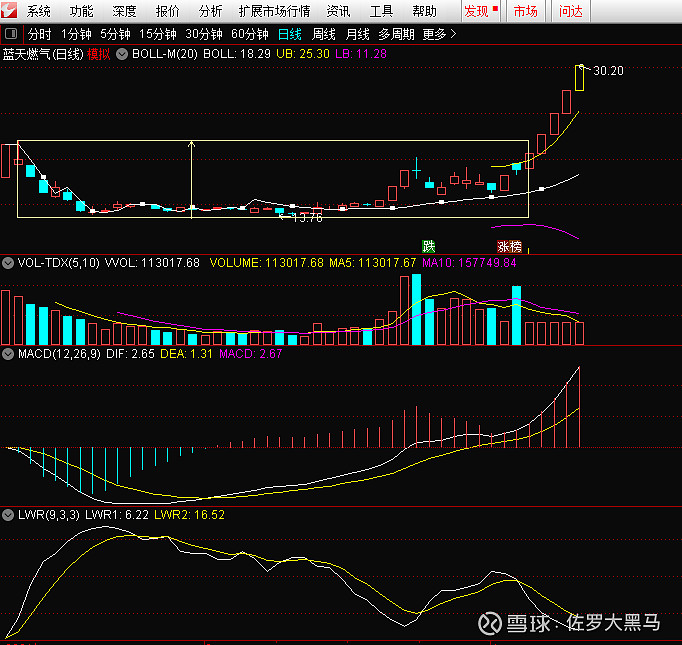Open the LWR indicator dropdown circle
The width and height of the screenshot is (682, 645).
coord(8,515)
